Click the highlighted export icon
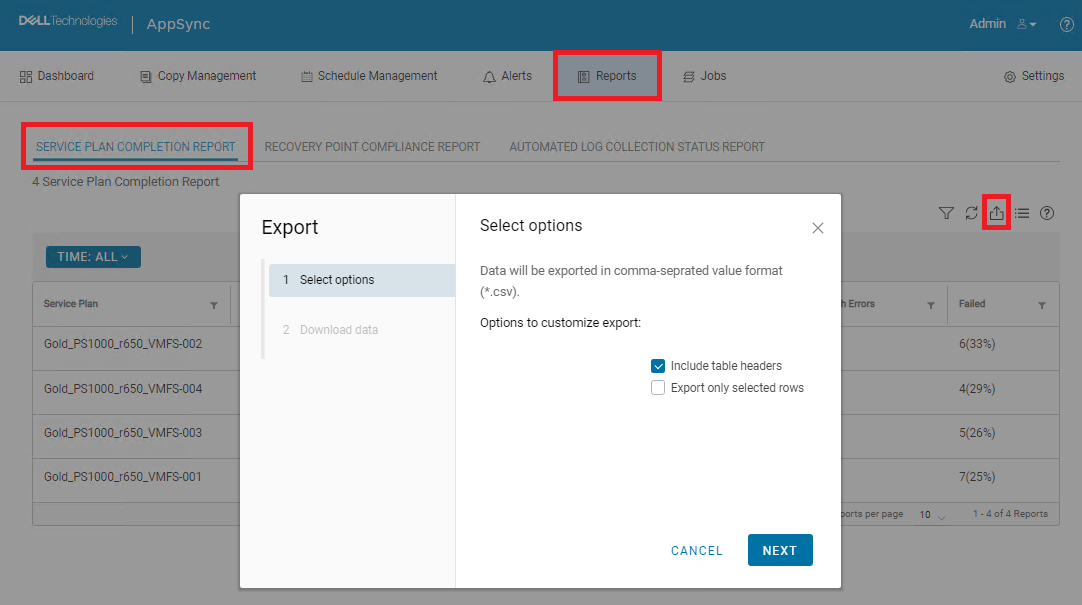 (x=996, y=213)
